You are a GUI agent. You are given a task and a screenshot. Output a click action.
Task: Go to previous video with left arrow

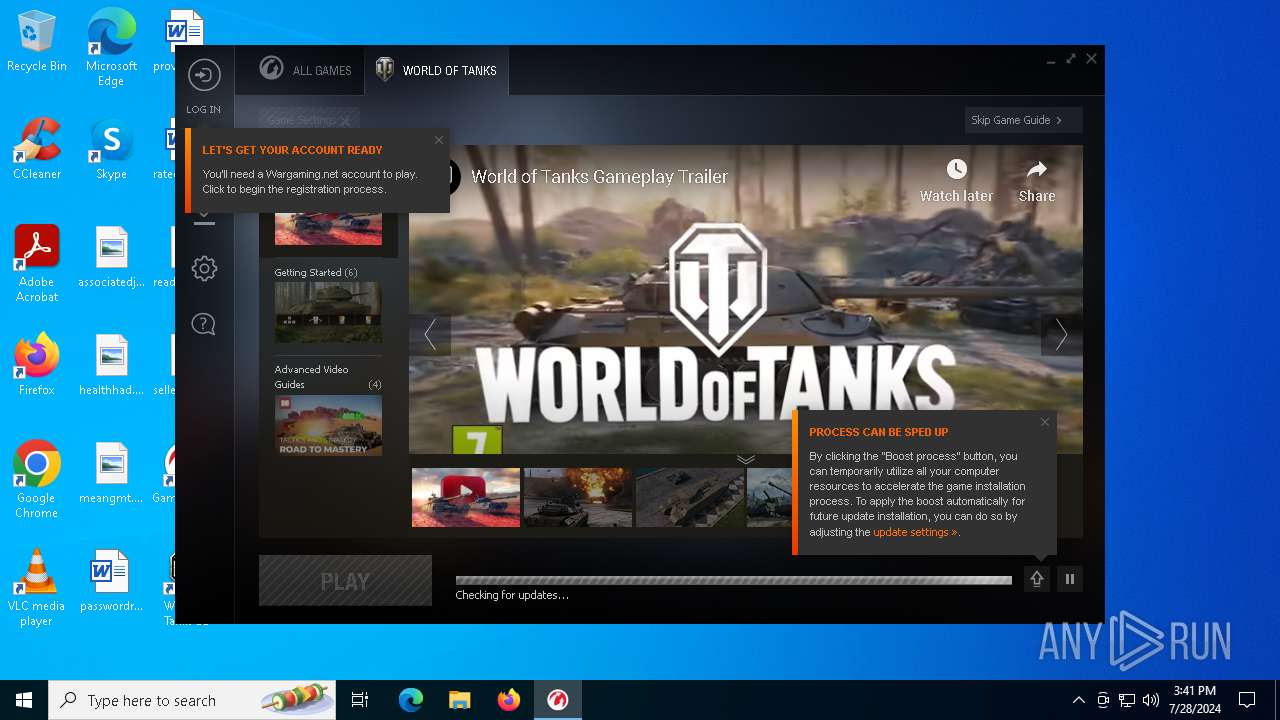(x=430, y=334)
